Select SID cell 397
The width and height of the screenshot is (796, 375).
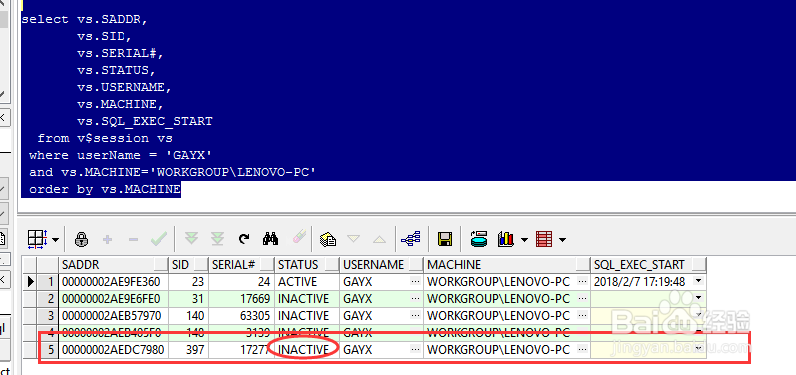[188, 350]
